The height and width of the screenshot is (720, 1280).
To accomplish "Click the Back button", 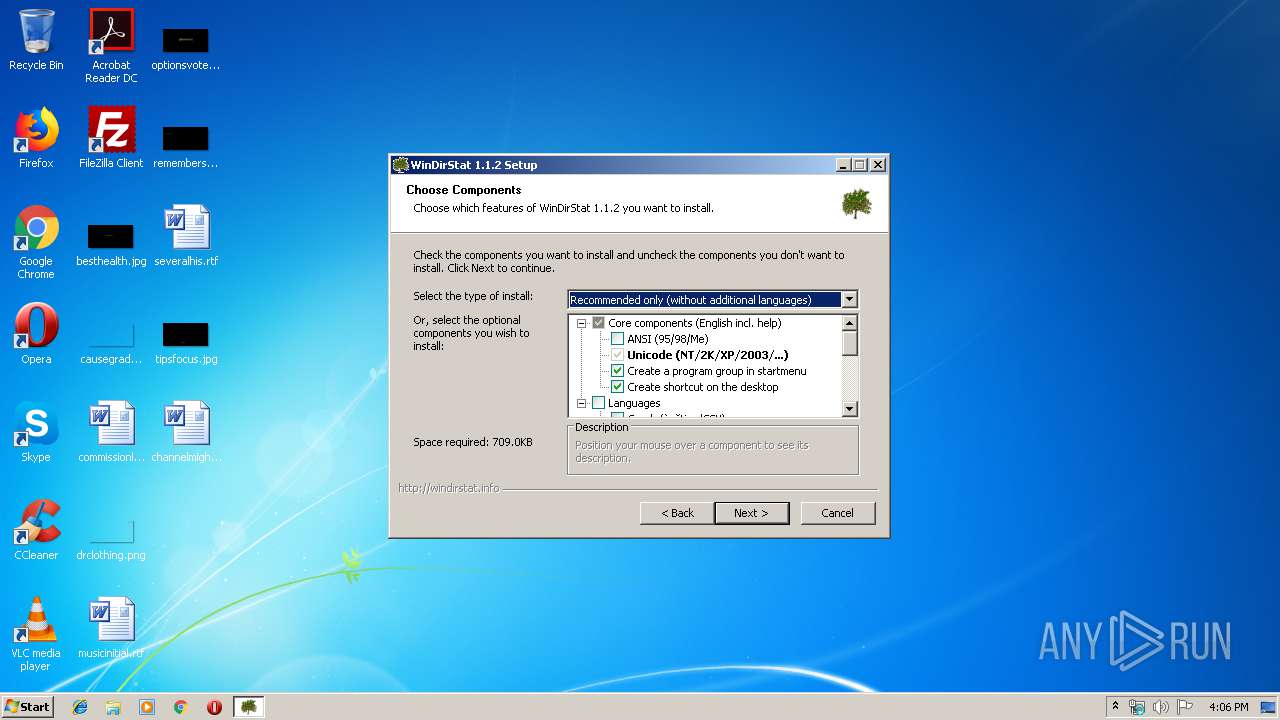I will [x=677, y=513].
